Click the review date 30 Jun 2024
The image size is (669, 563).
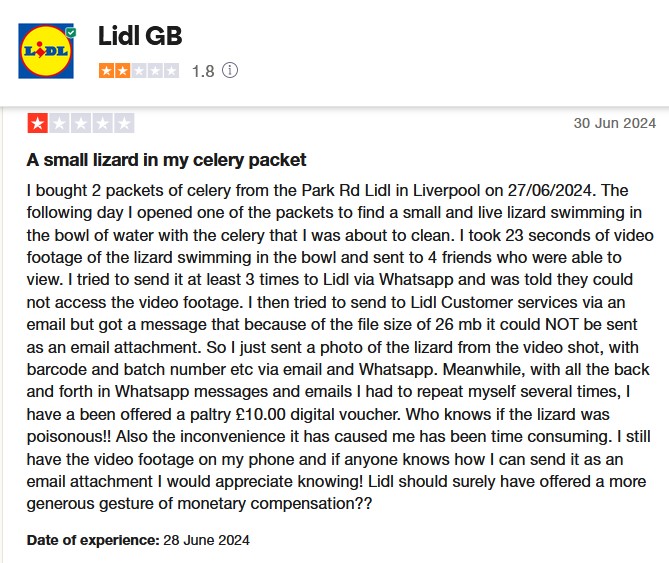[x=614, y=124]
